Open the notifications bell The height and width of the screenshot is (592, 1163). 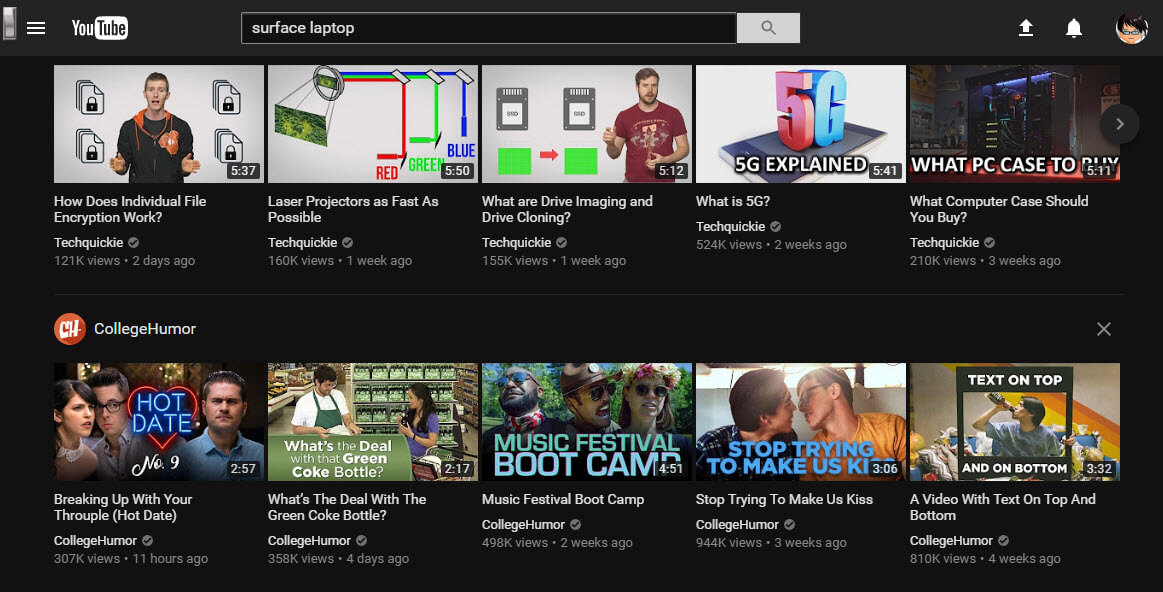coord(1073,28)
